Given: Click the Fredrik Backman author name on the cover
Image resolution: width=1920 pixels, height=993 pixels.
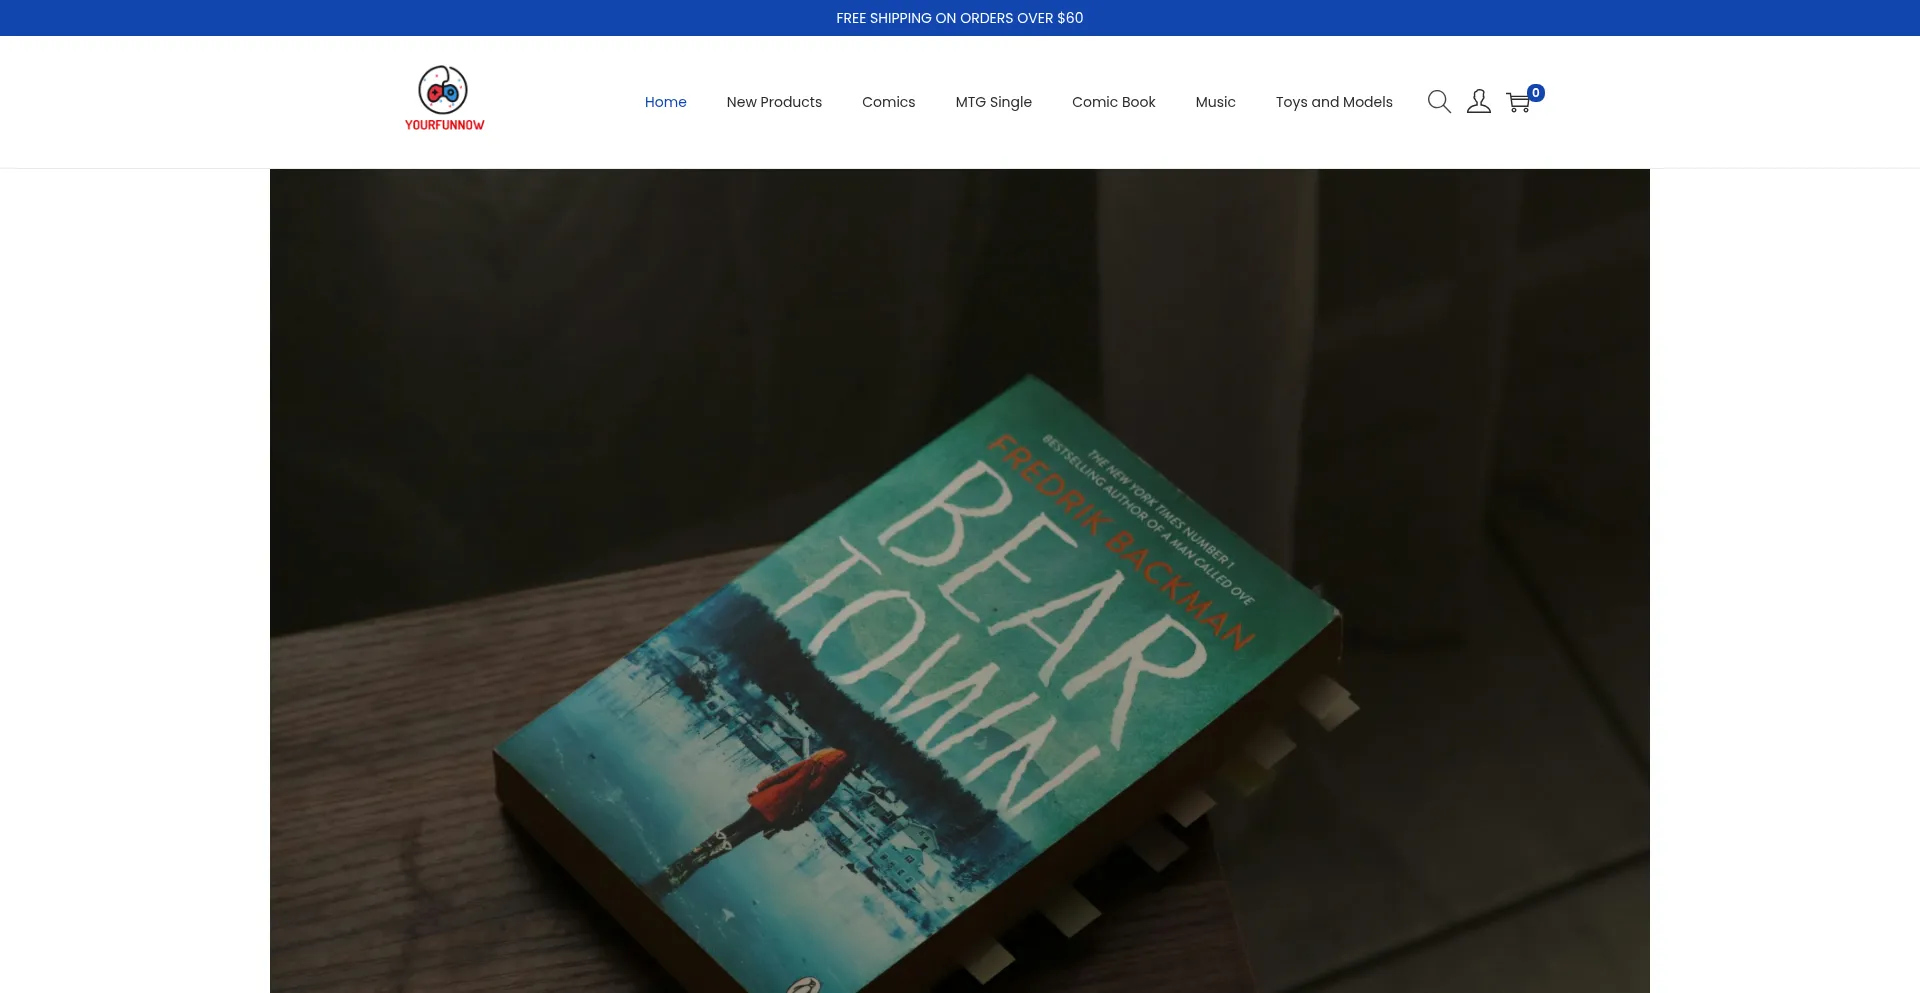Looking at the screenshot, I should [x=1120, y=540].
